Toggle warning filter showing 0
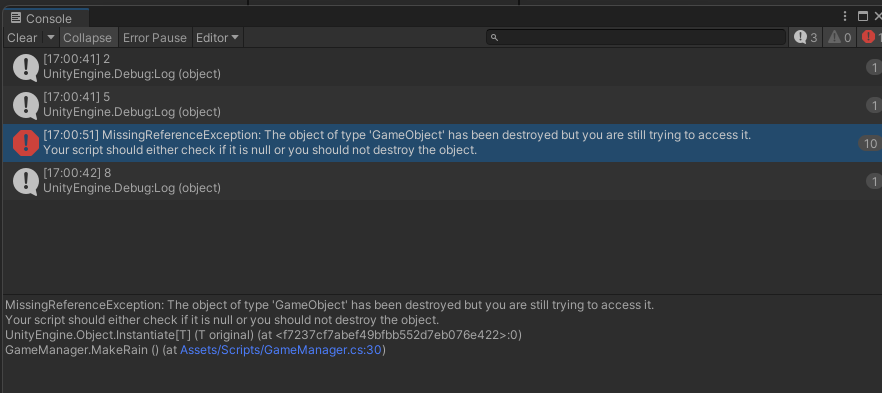Screen dimensions: 882x393 click(x=839, y=38)
